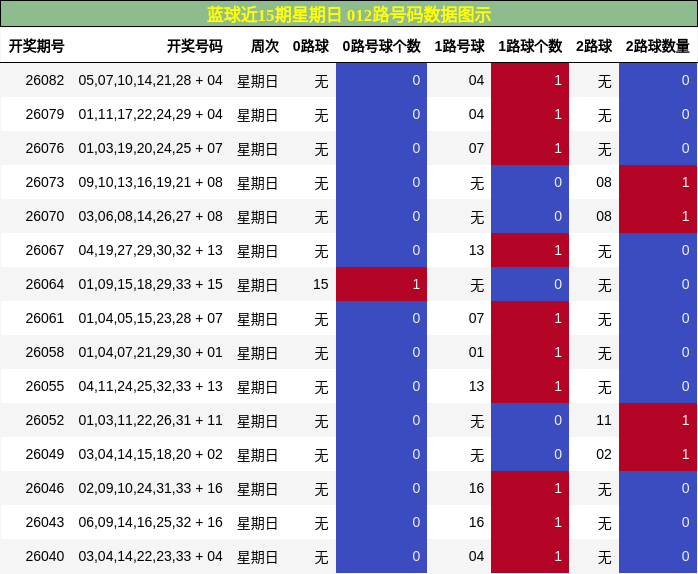Select period number 26082

pyautogui.click(x=45, y=80)
